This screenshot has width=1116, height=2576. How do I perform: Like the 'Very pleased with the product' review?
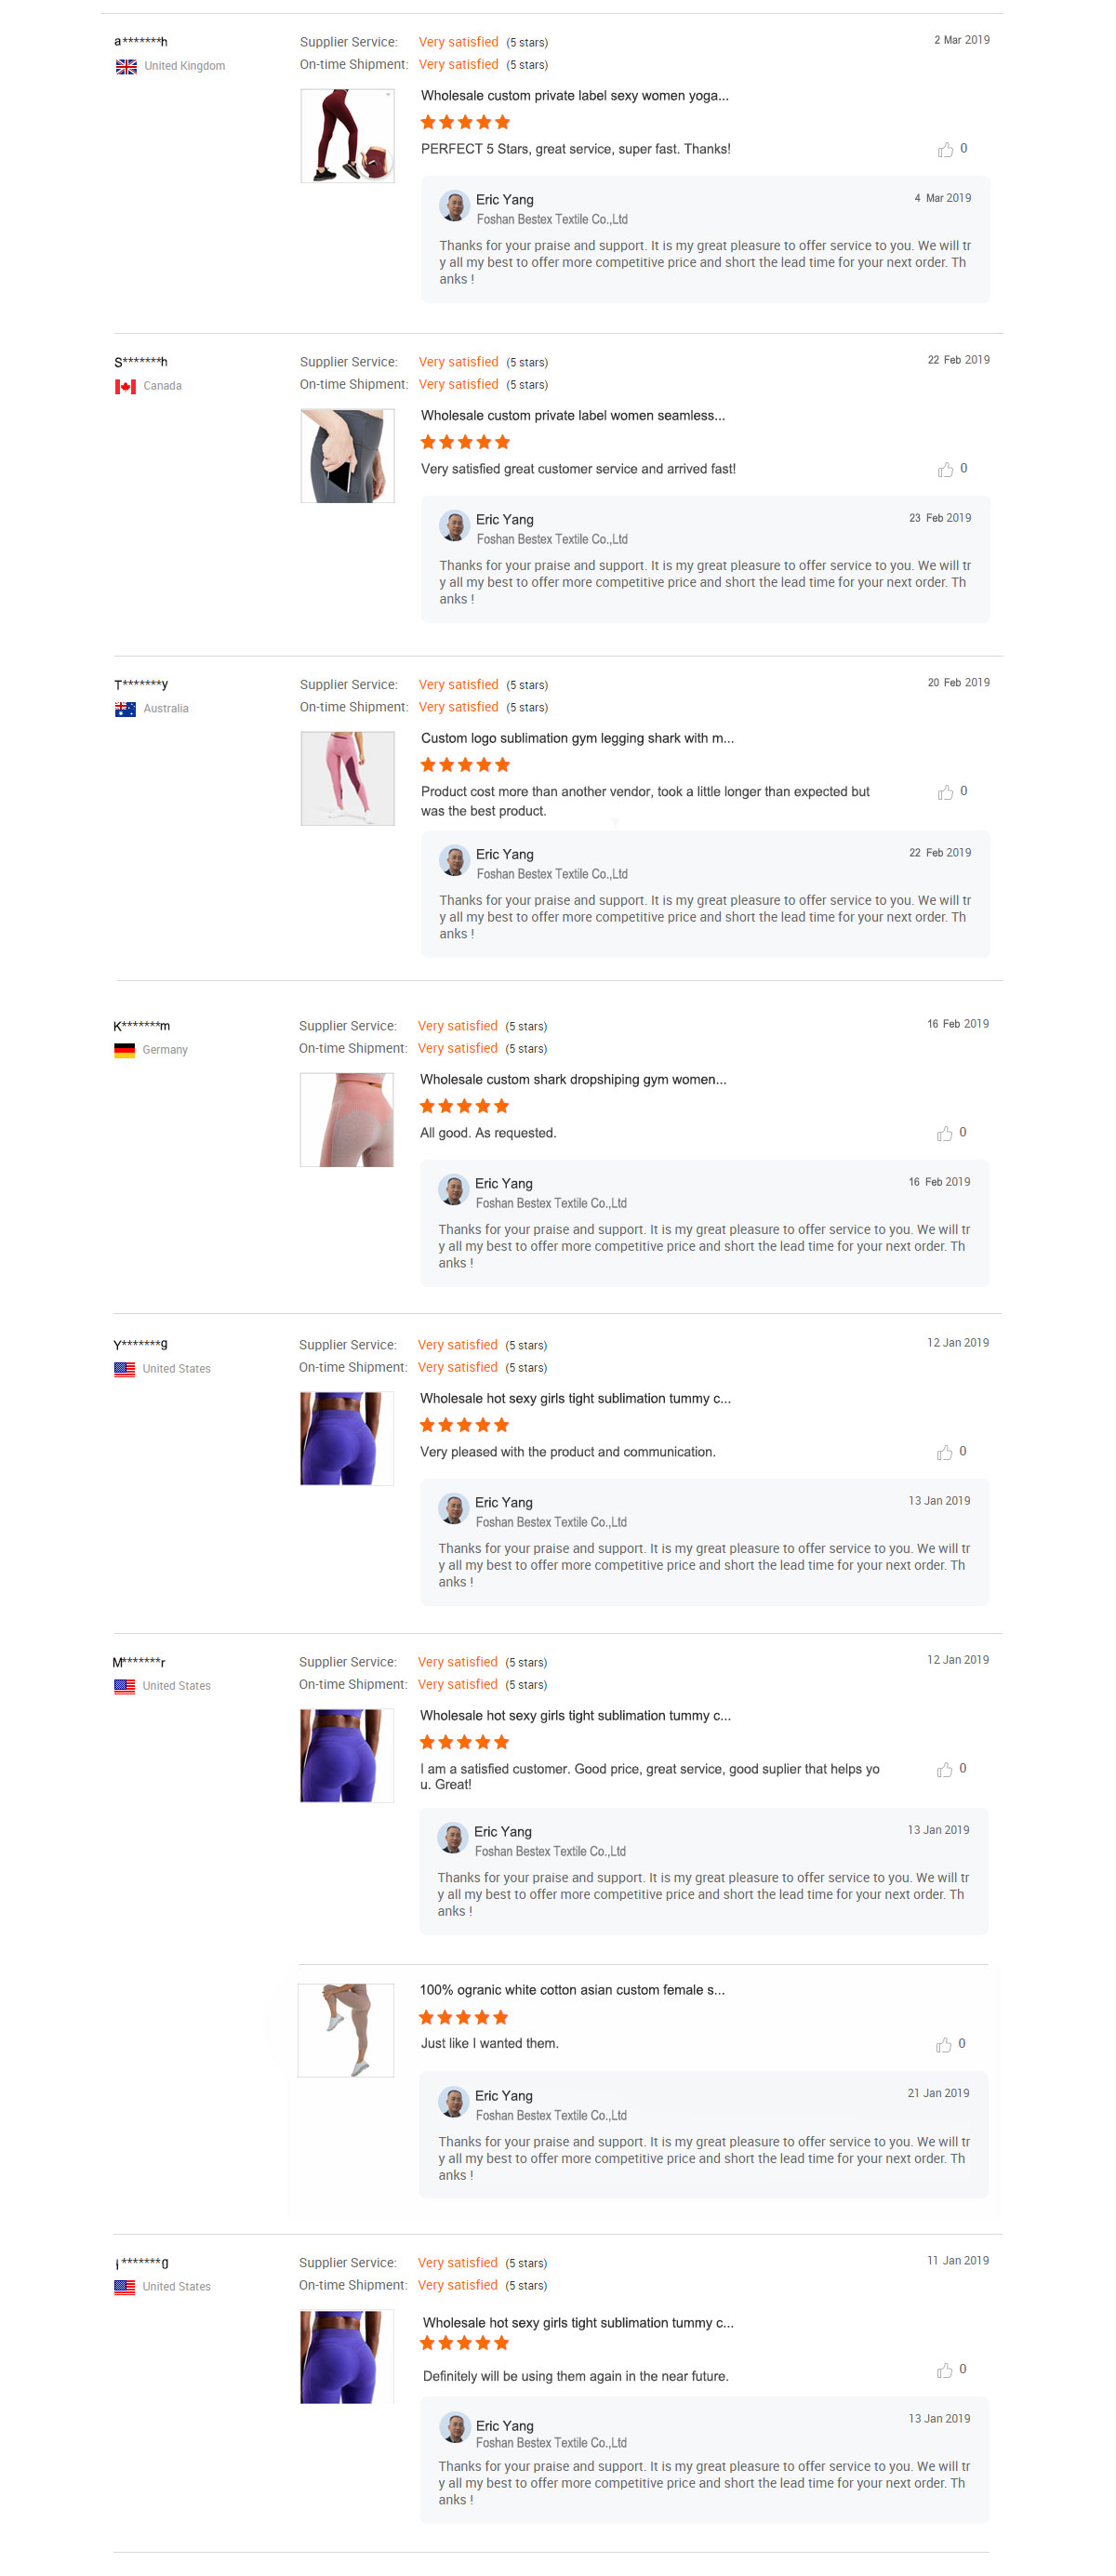tap(943, 1453)
